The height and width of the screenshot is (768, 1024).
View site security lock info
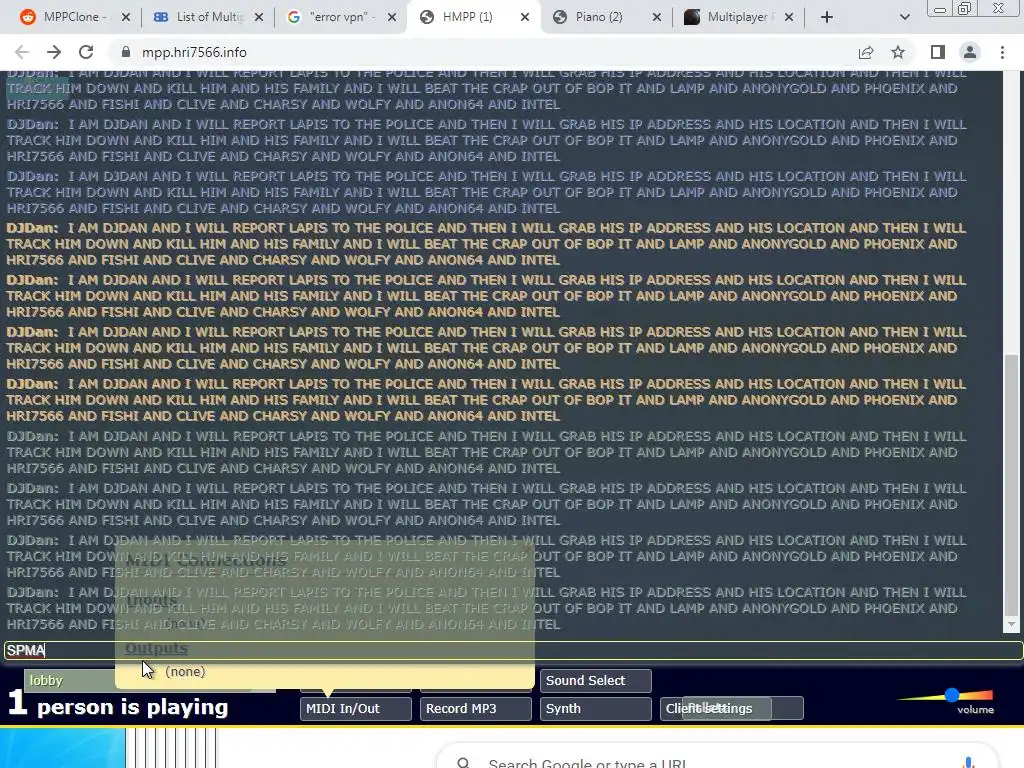126,52
